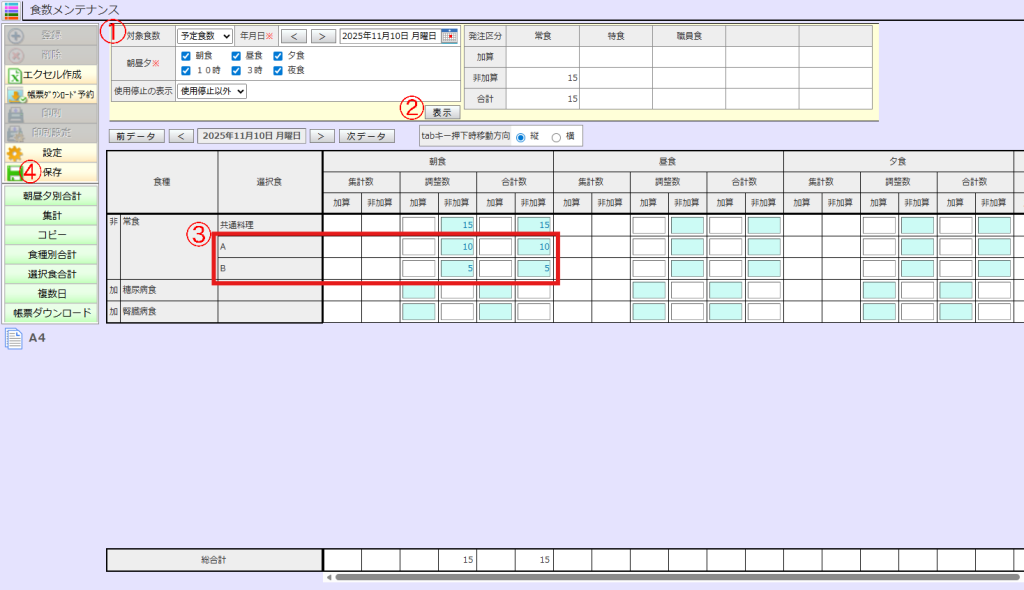Click the 食数メンテナンス app icon in the title bar
Viewport: 1024px width, 590px height.
tap(12, 9)
